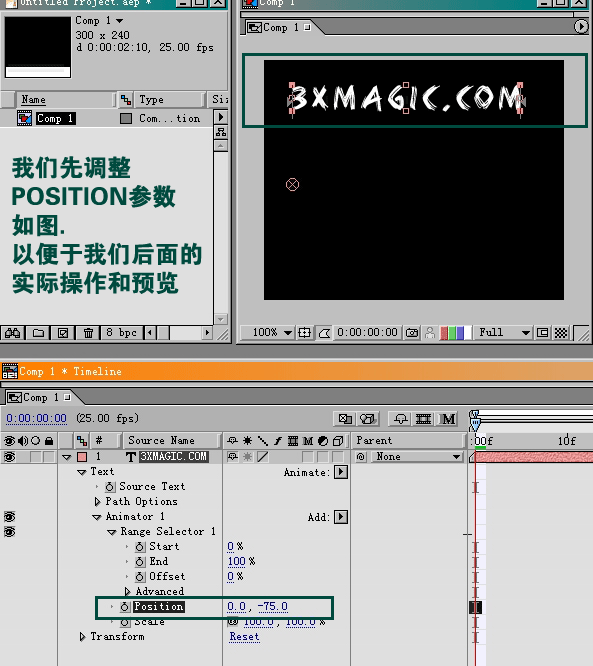The width and height of the screenshot is (593, 666).
Task: Click the blue channel swatch in Comp viewer
Action: [x=460, y=333]
